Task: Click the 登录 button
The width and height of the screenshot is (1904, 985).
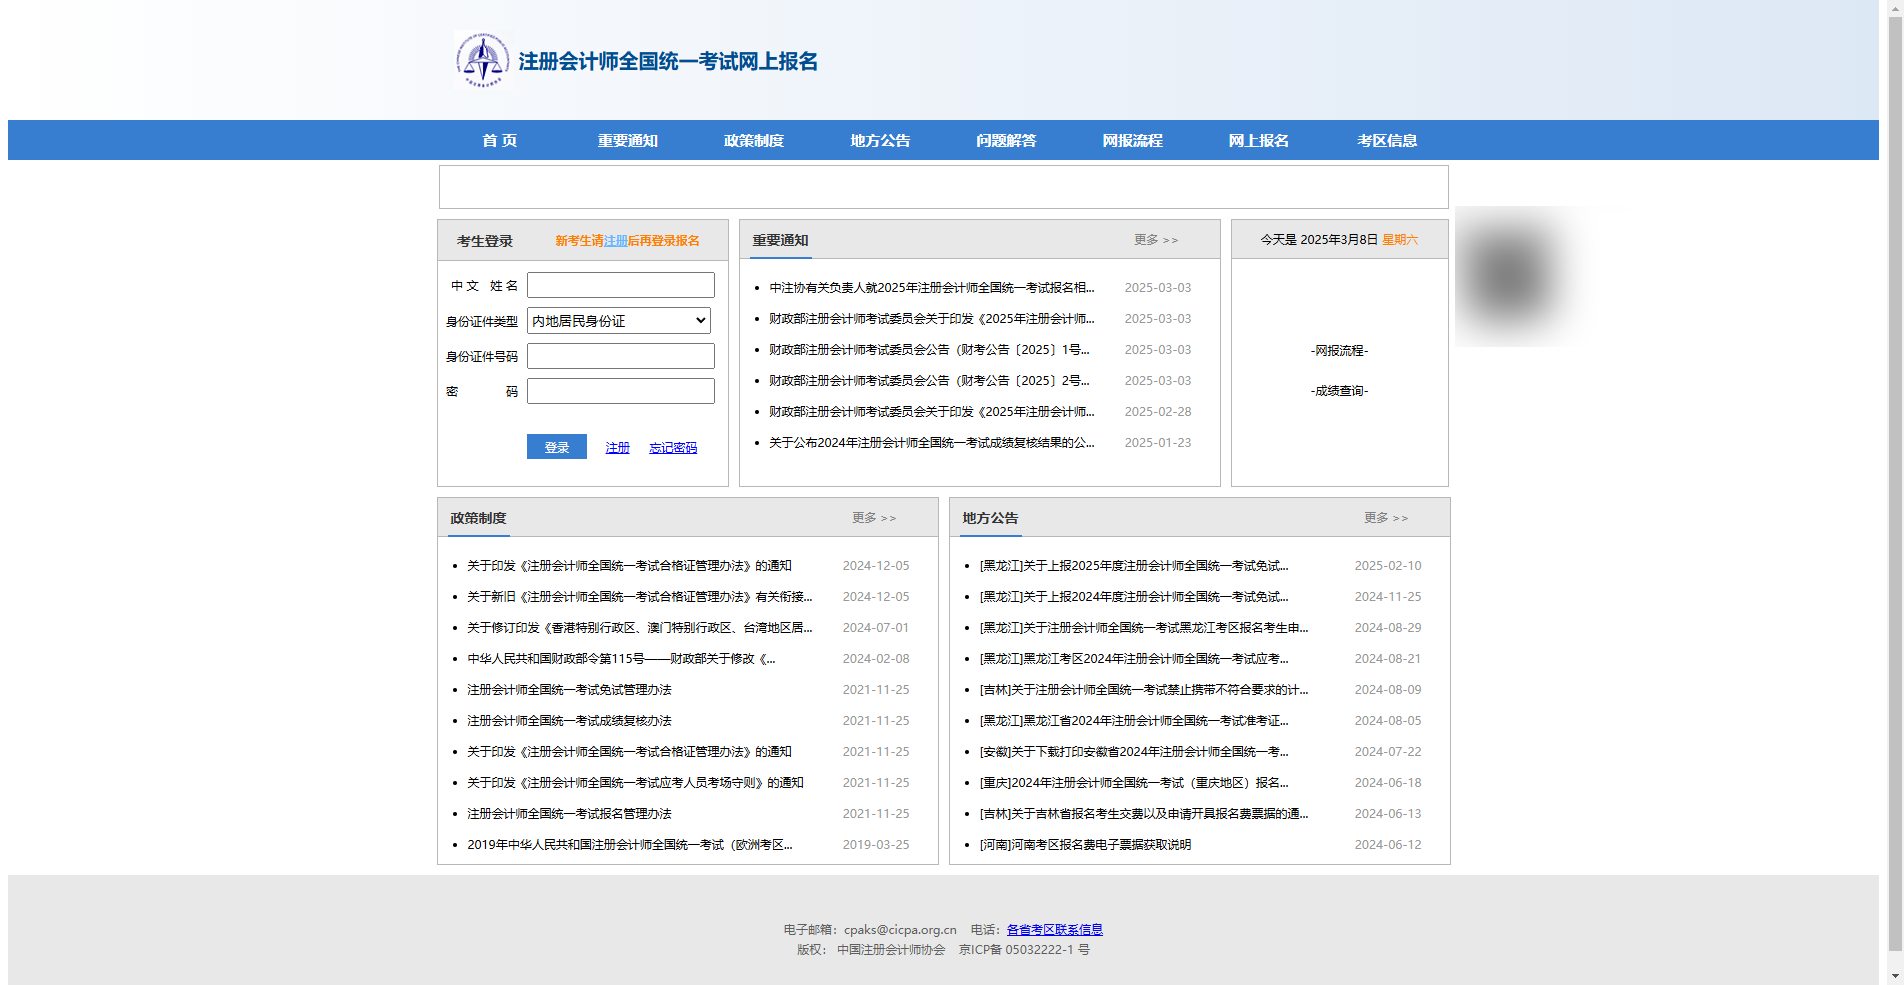Action: [x=556, y=447]
